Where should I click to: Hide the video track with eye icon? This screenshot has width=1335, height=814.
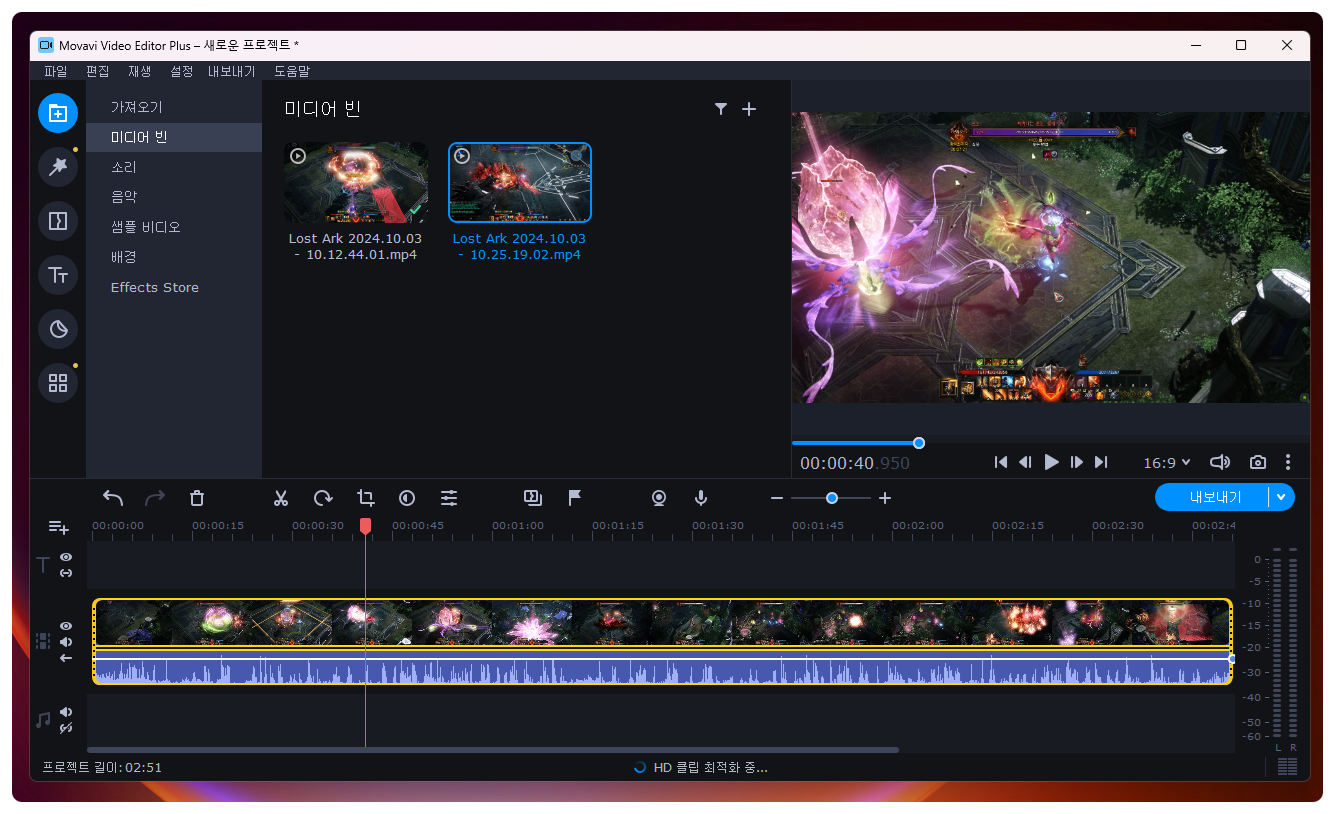coord(66,626)
